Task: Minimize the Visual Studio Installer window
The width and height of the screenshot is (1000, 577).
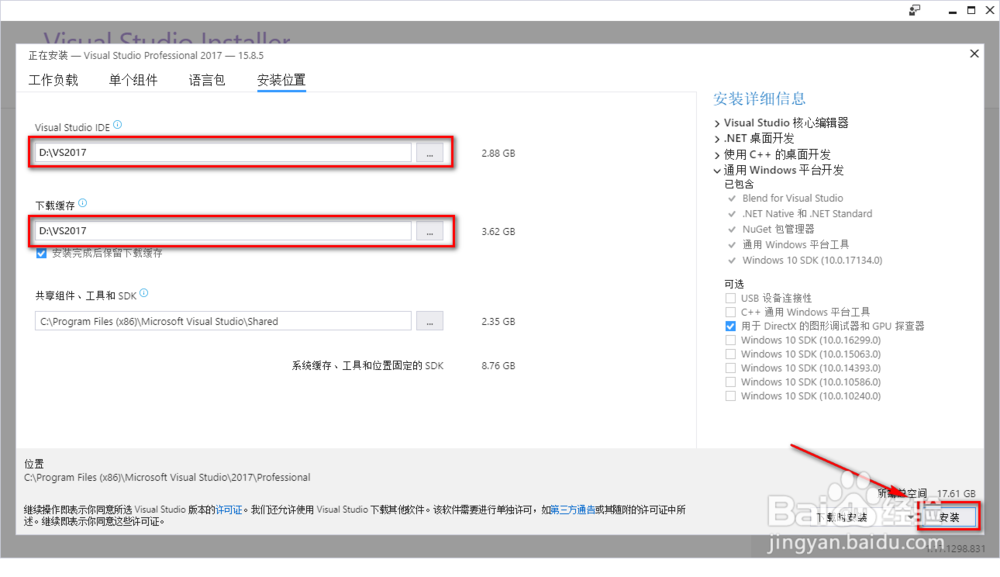Action: tap(952, 11)
